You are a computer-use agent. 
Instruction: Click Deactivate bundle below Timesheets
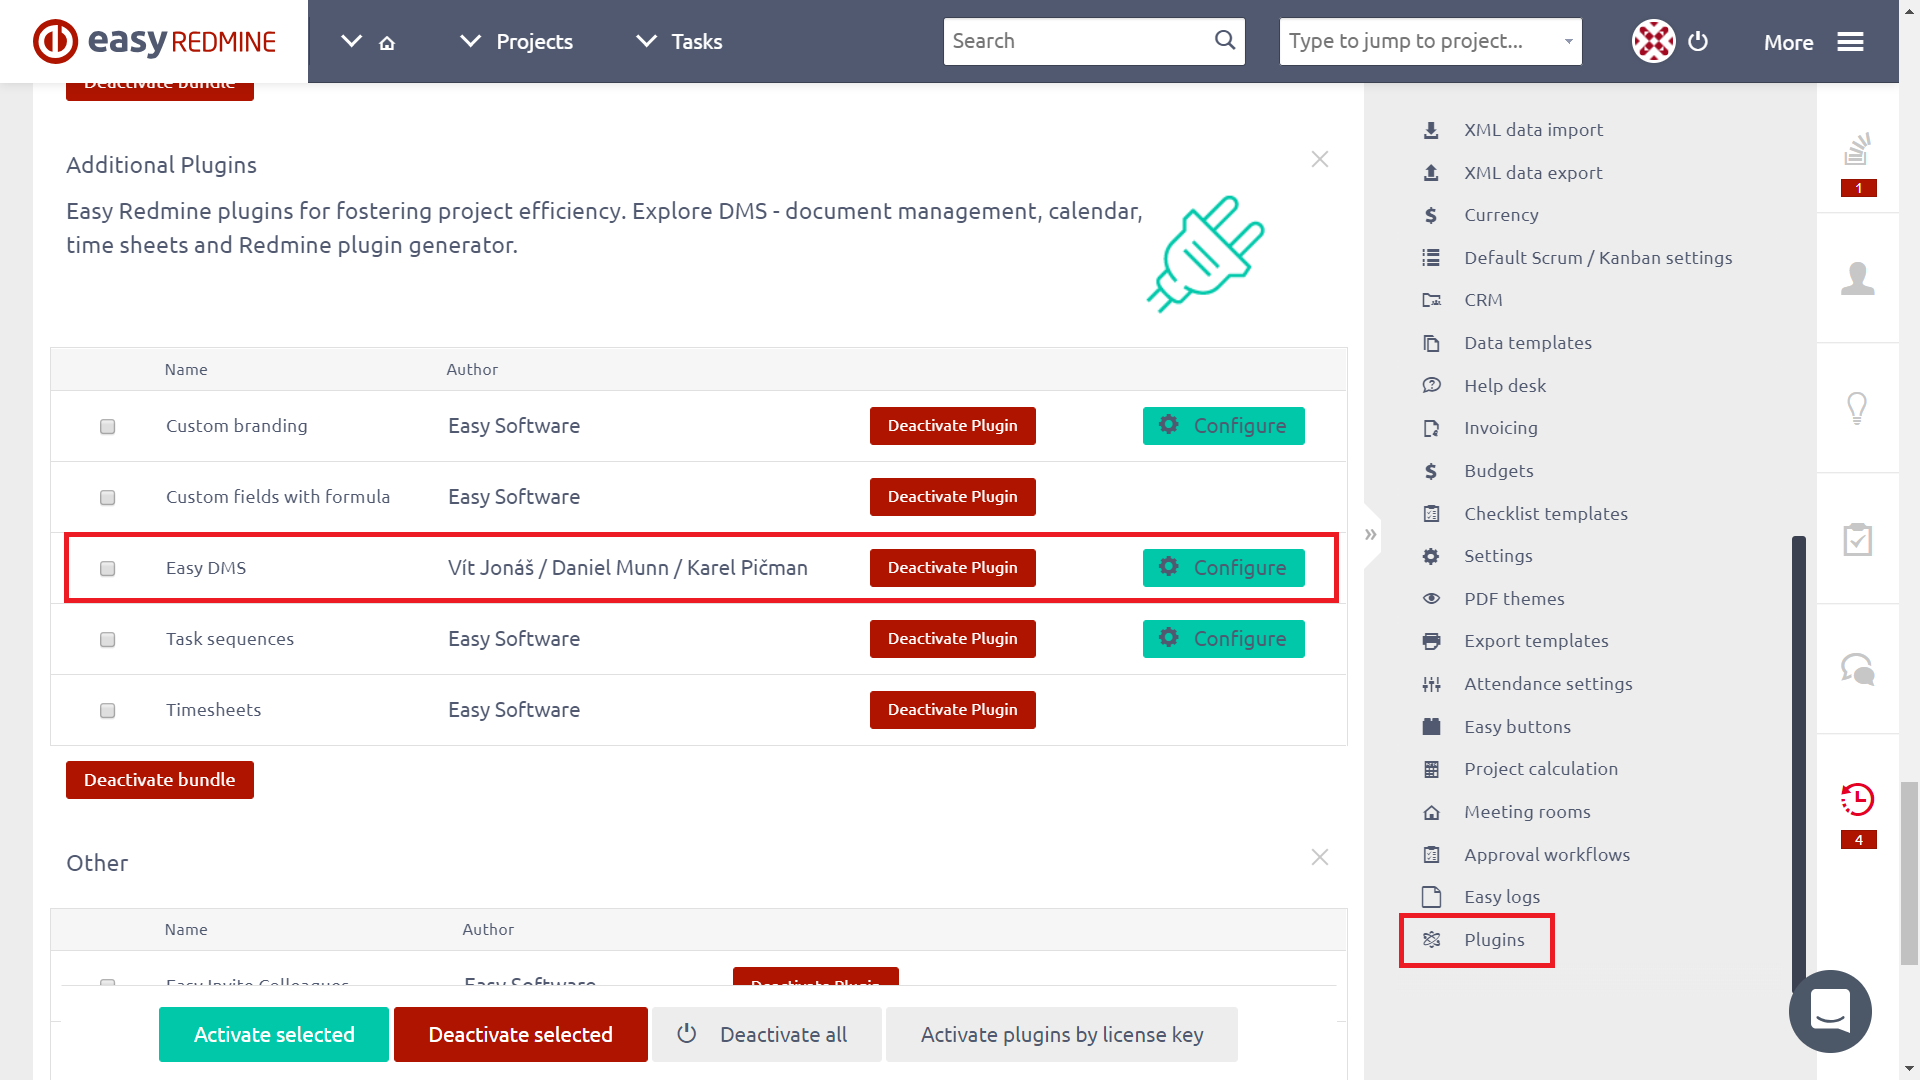coord(160,780)
